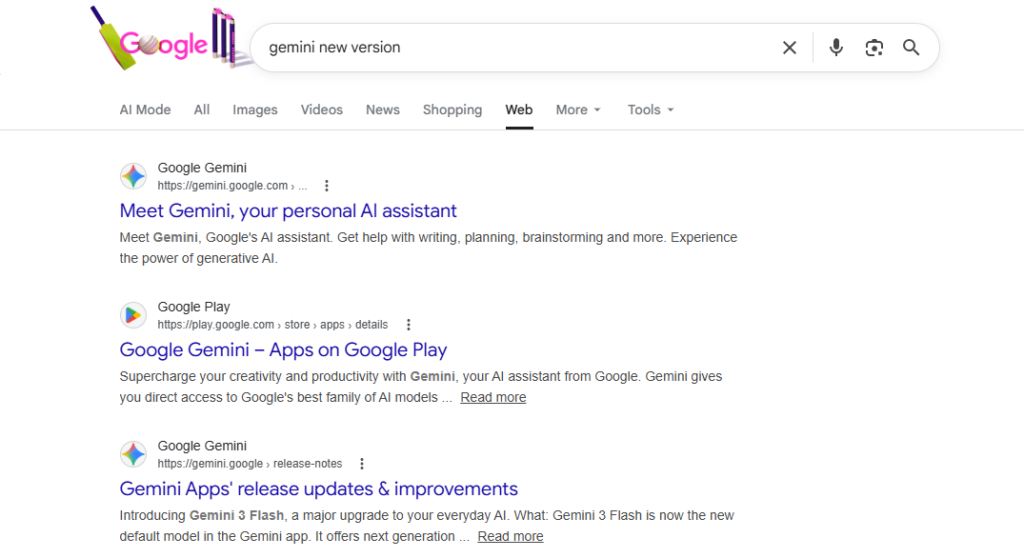Start voice search with microphone icon
Screen dimensions: 1024x558
click(836, 47)
